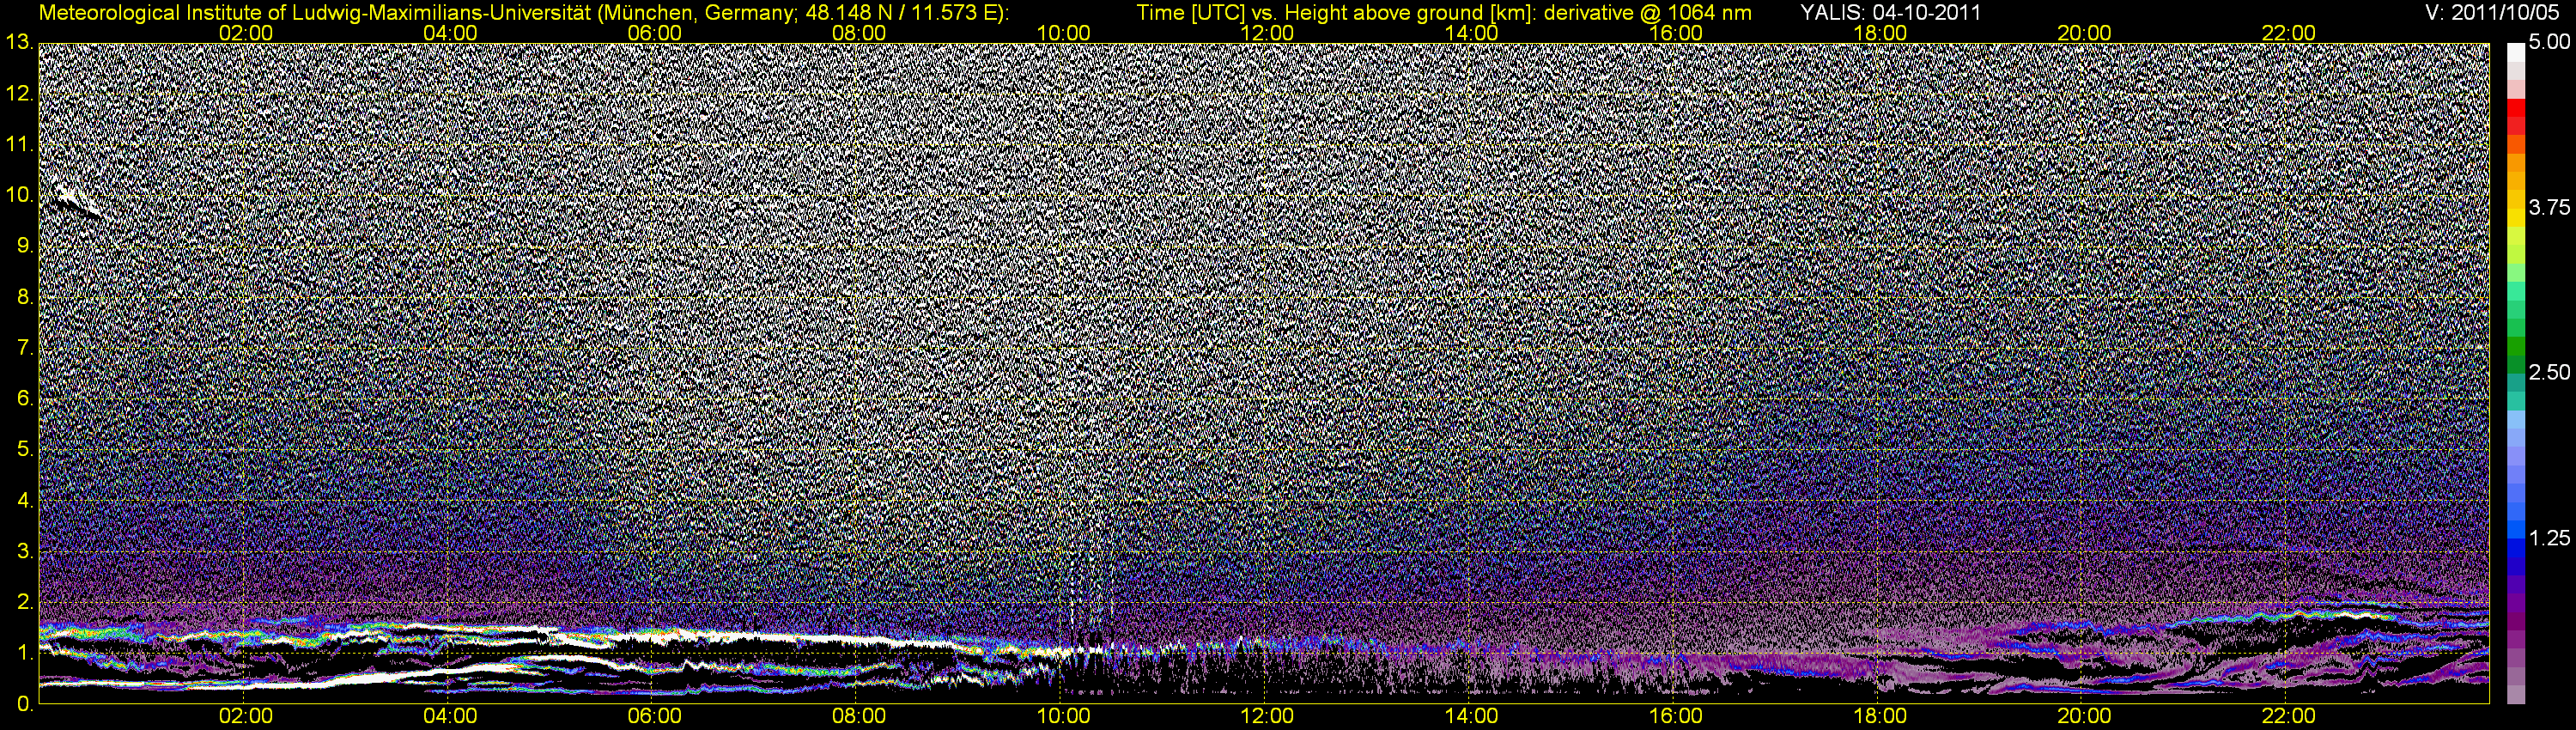The height and width of the screenshot is (730, 2576).
Task: Click the 20:00 label on the top time axis
Action: tap(2084, 33)
